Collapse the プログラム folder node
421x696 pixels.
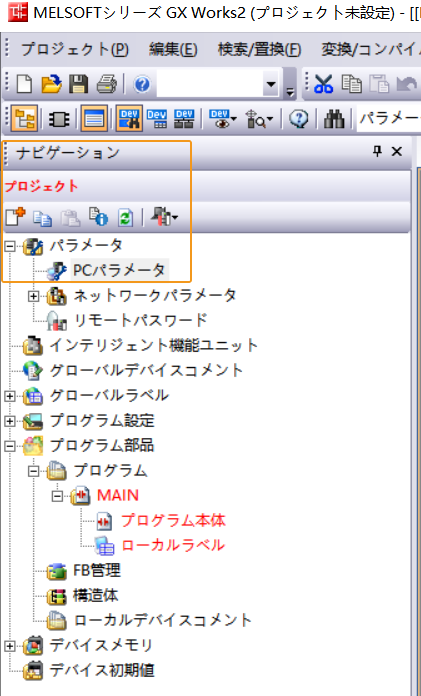click(33, 471)
